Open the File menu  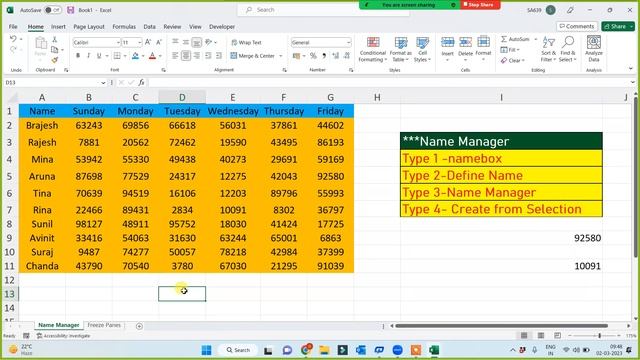pyautogui.click(x=13, y=27)
